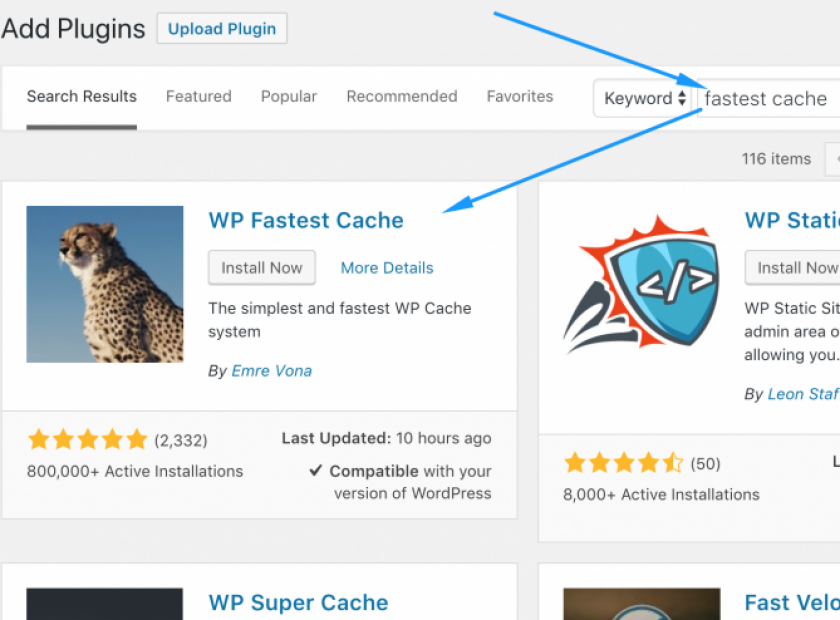Click the WP Super Cache title link
The image size is (840, 620).
(x=298, y=603)
